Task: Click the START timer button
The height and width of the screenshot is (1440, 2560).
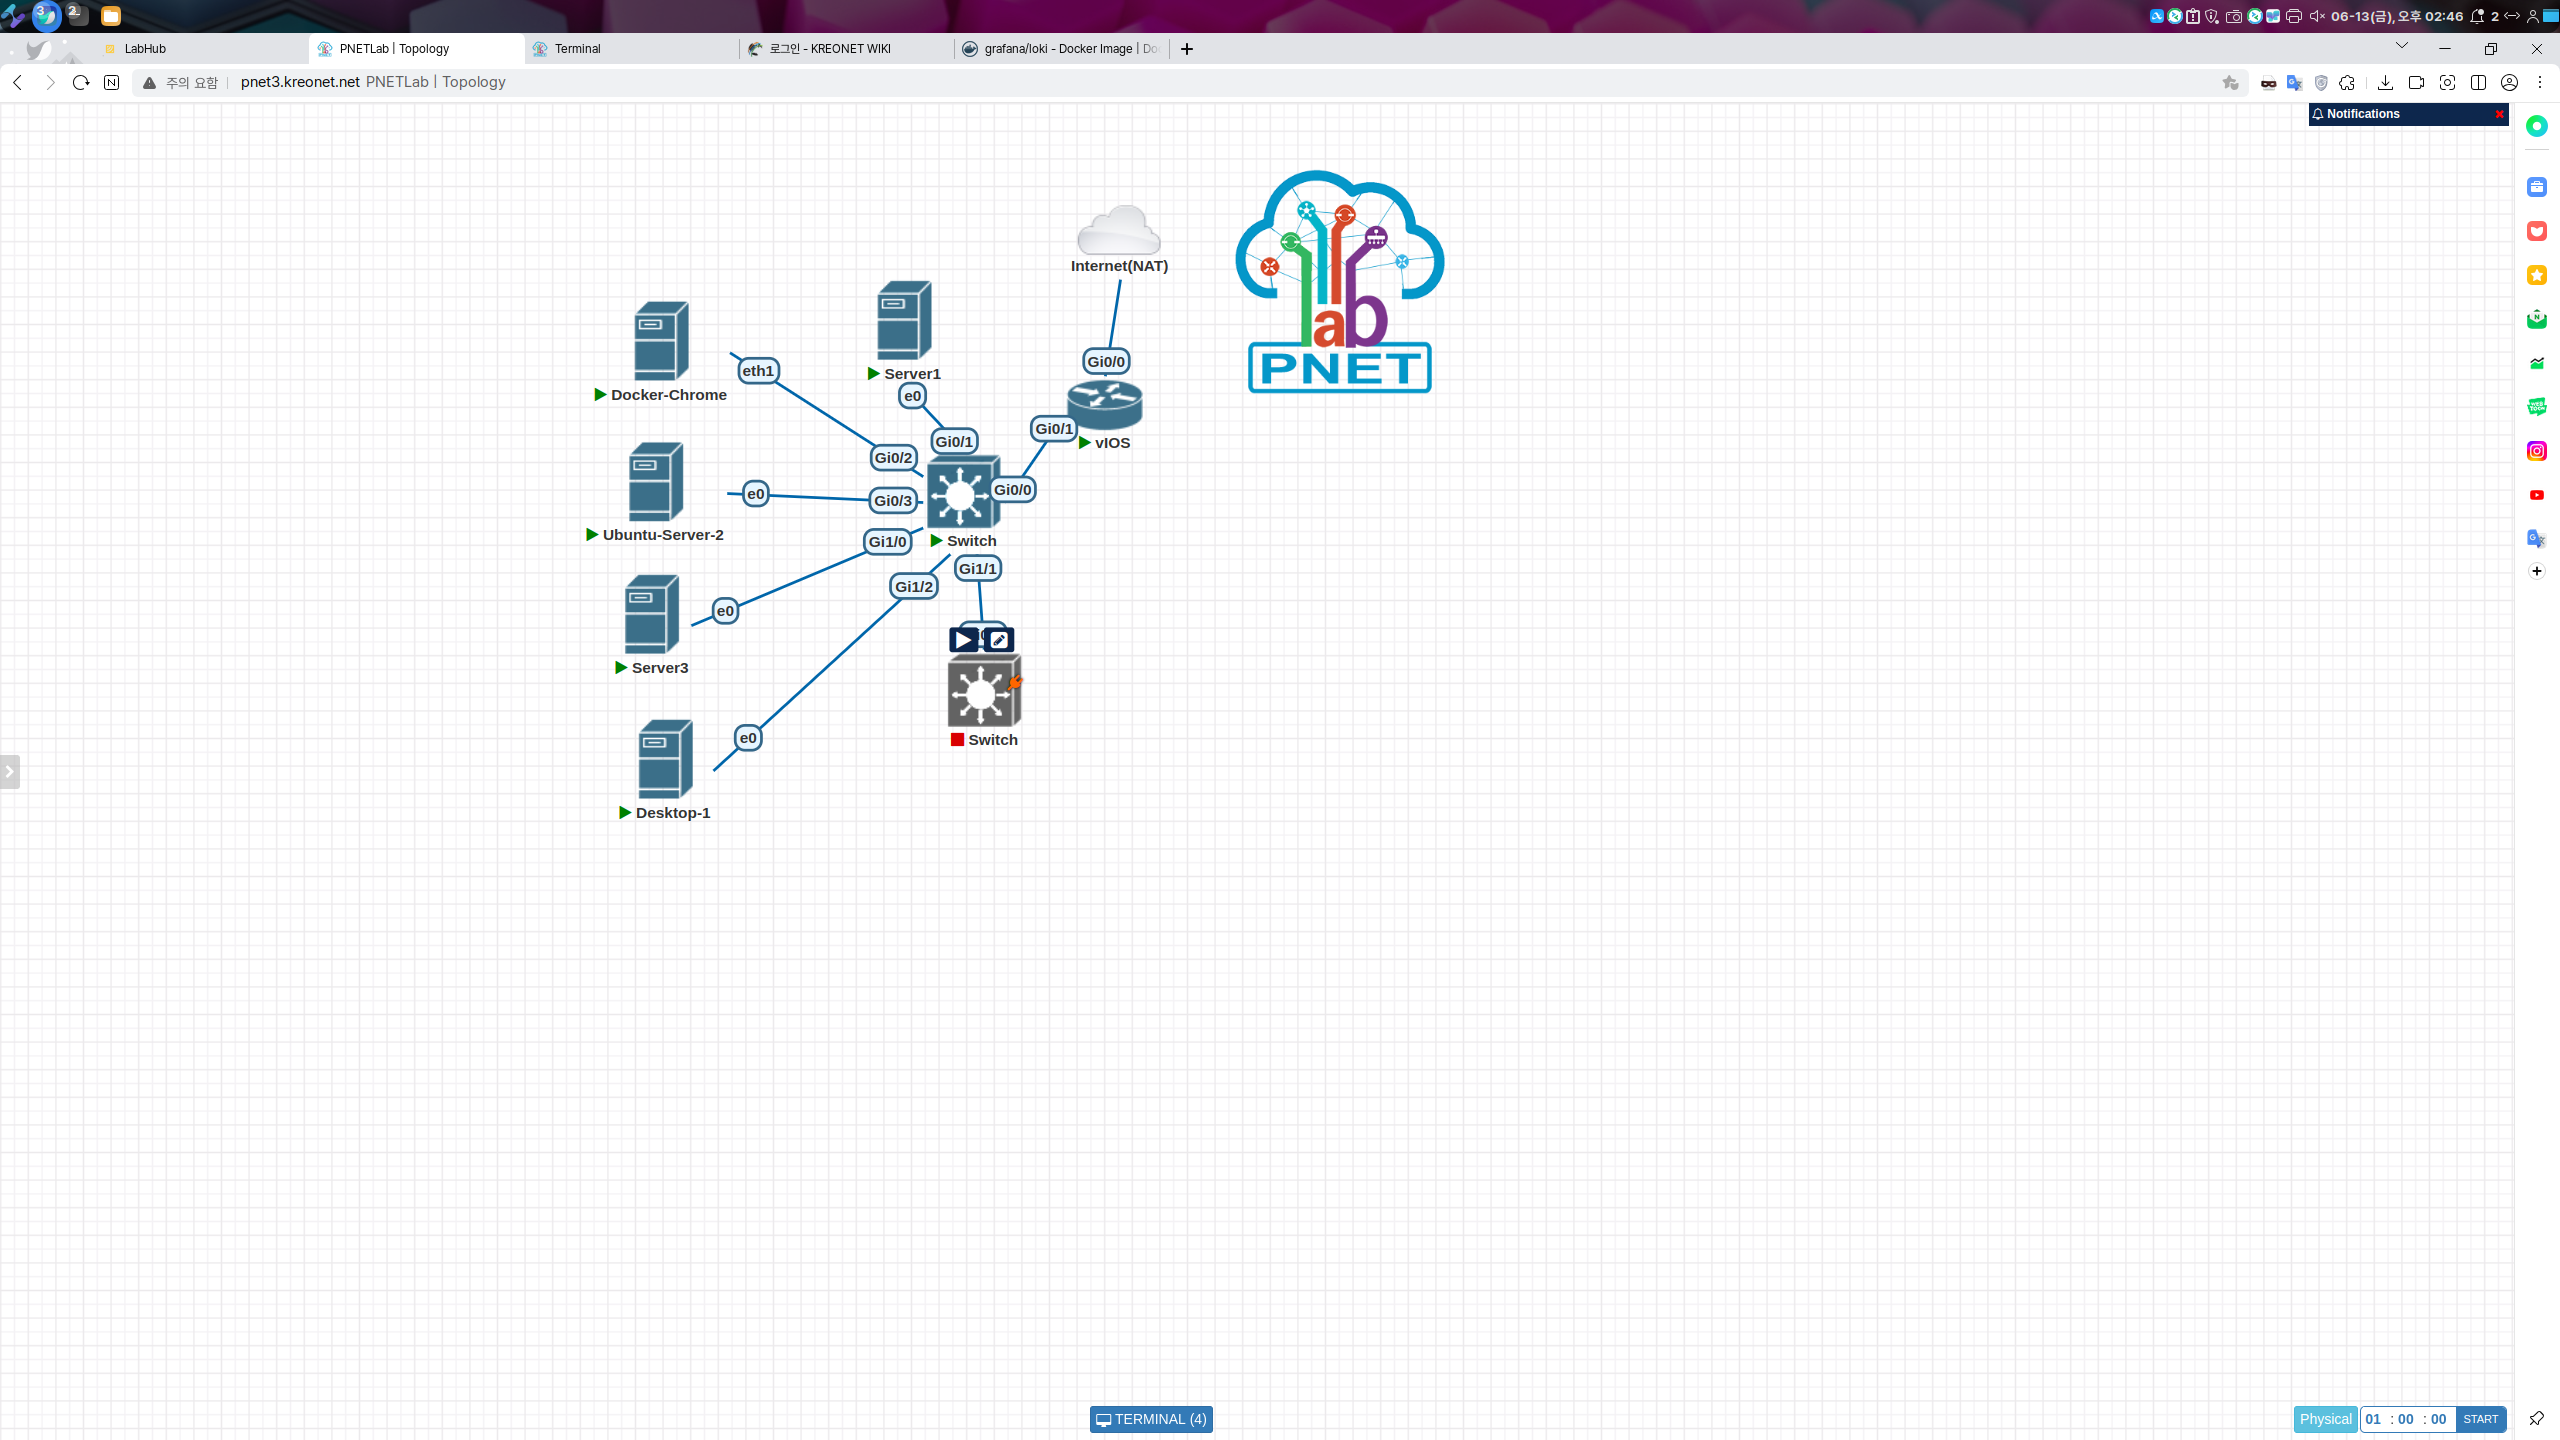Action: pos(2480,1419)
